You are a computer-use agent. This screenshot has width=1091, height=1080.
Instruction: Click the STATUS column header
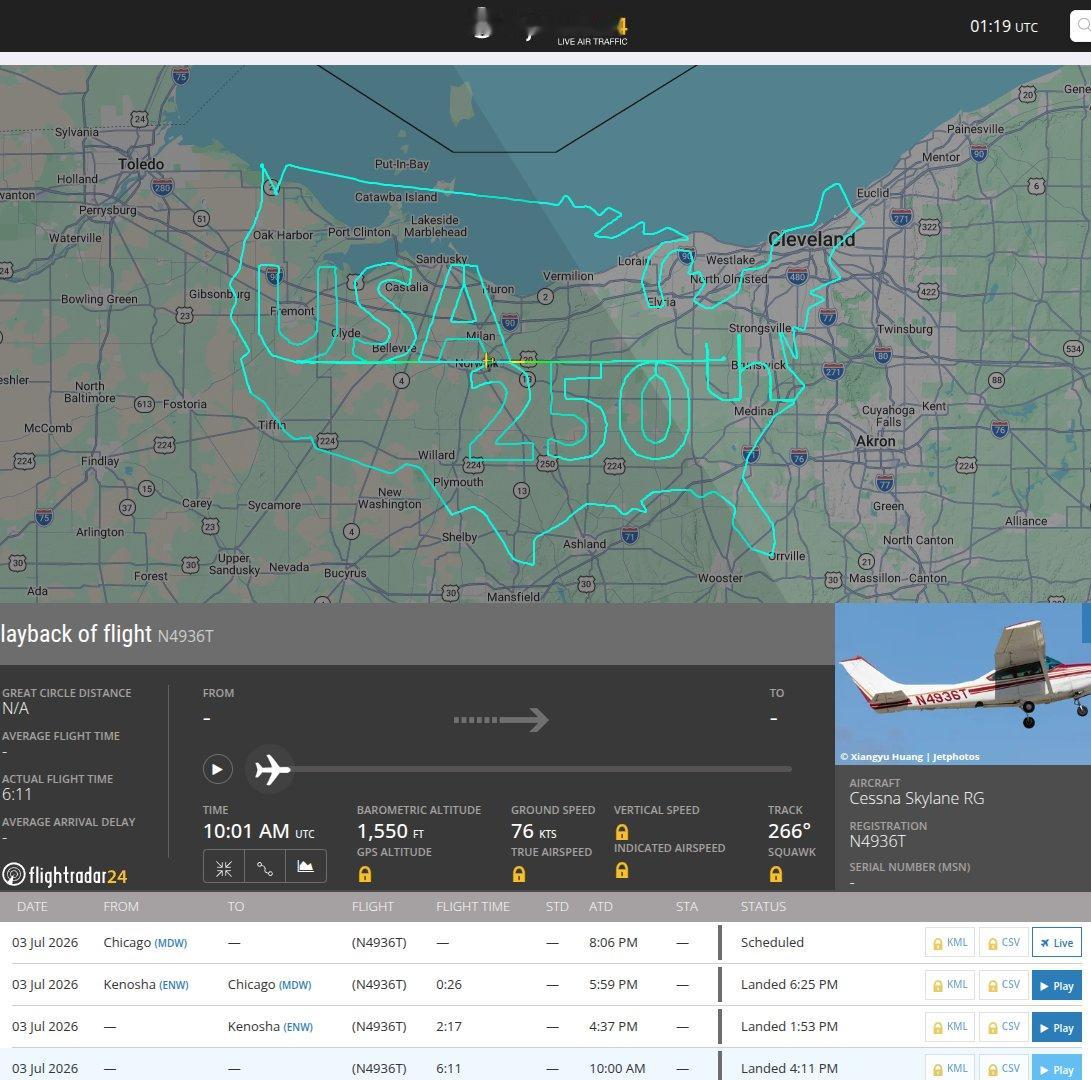click(x=763, y=906)
